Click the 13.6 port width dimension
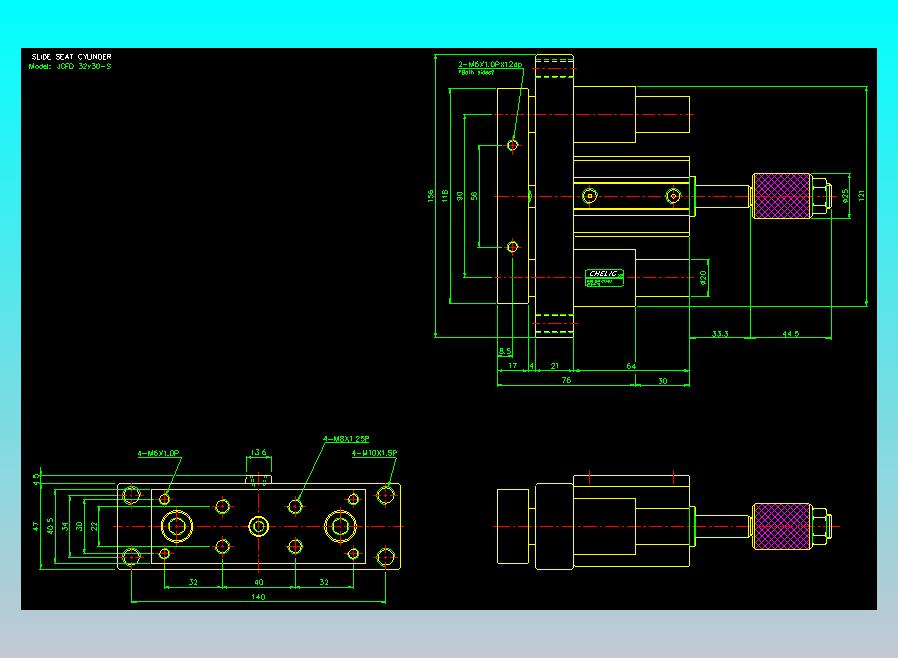The height and width of the screenshot is (658, 898). point(258,452)
